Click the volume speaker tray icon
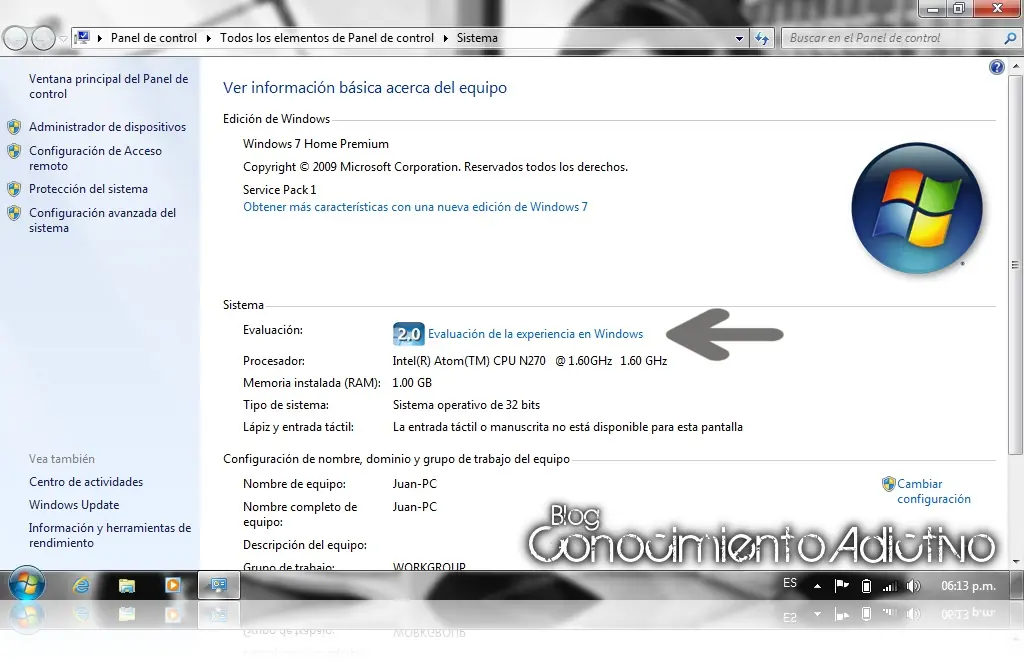Image resolution: width=1024 pixels, height=660 pixels. pos(913,586)
